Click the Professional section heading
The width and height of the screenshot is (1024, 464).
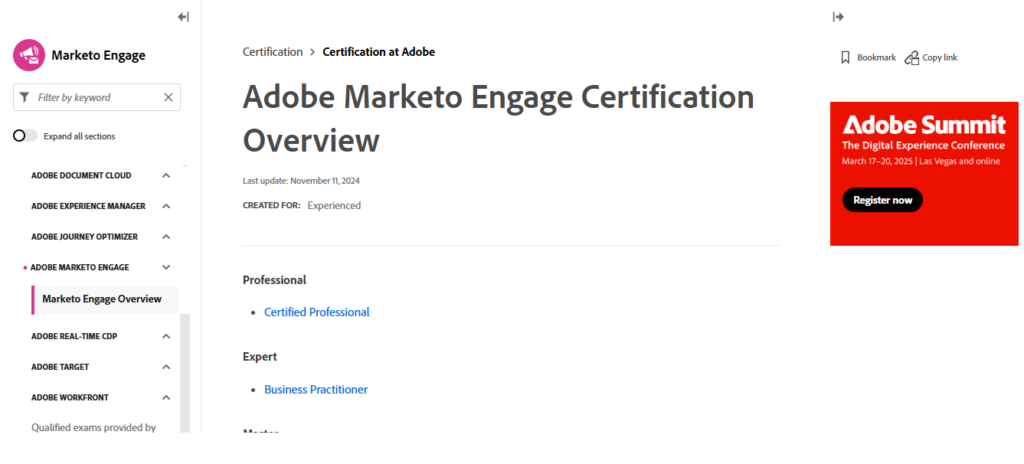pos(274,280)
